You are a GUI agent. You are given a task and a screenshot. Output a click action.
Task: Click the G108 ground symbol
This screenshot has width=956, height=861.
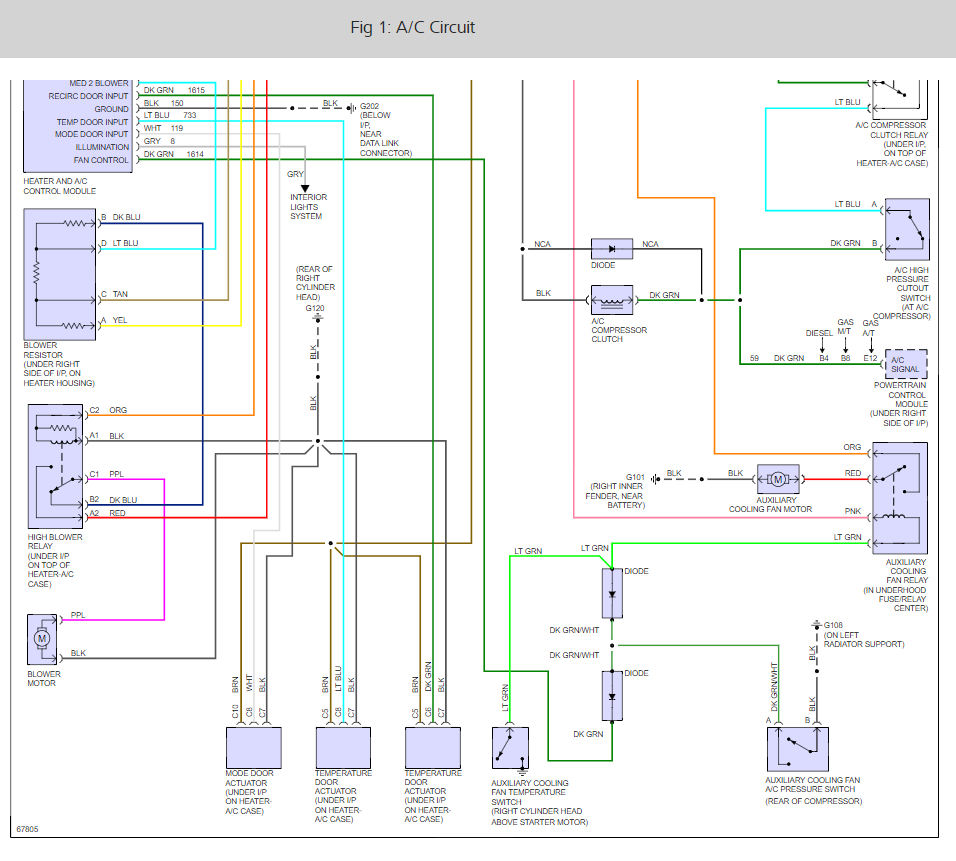(816, 625)
